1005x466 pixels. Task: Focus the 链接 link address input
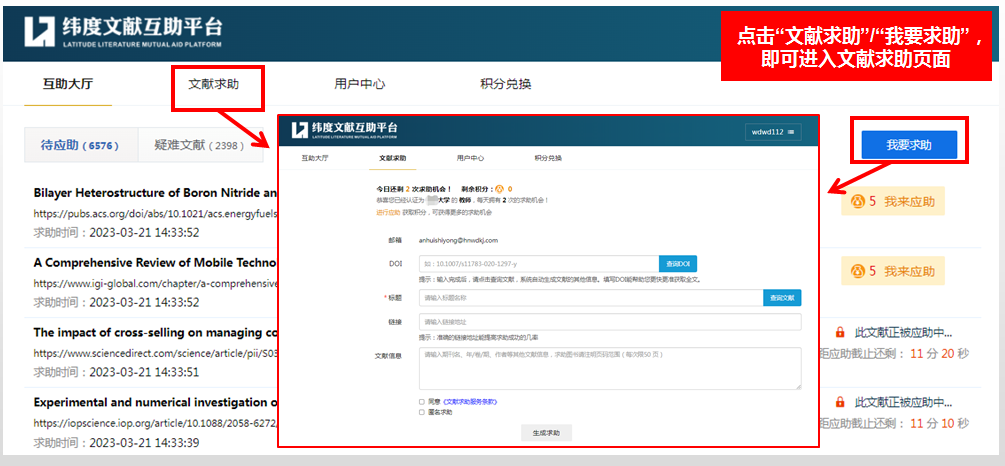610,322
